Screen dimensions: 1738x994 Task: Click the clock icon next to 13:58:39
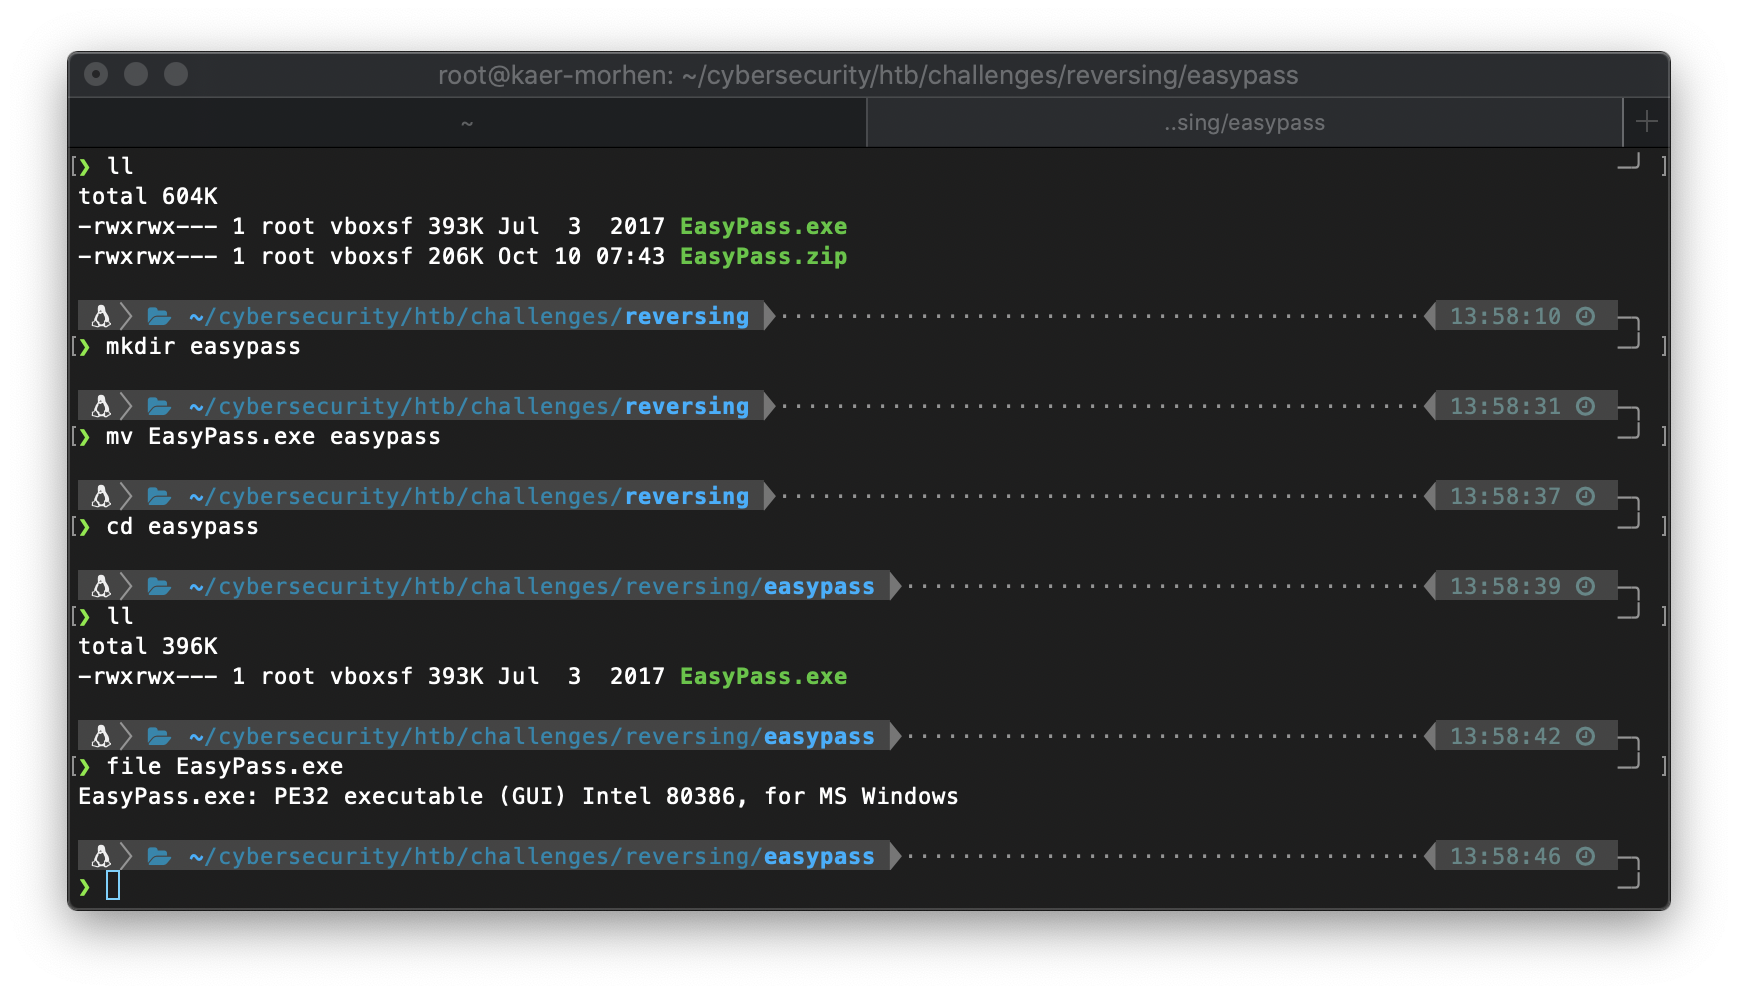[x=1585, y=586]
